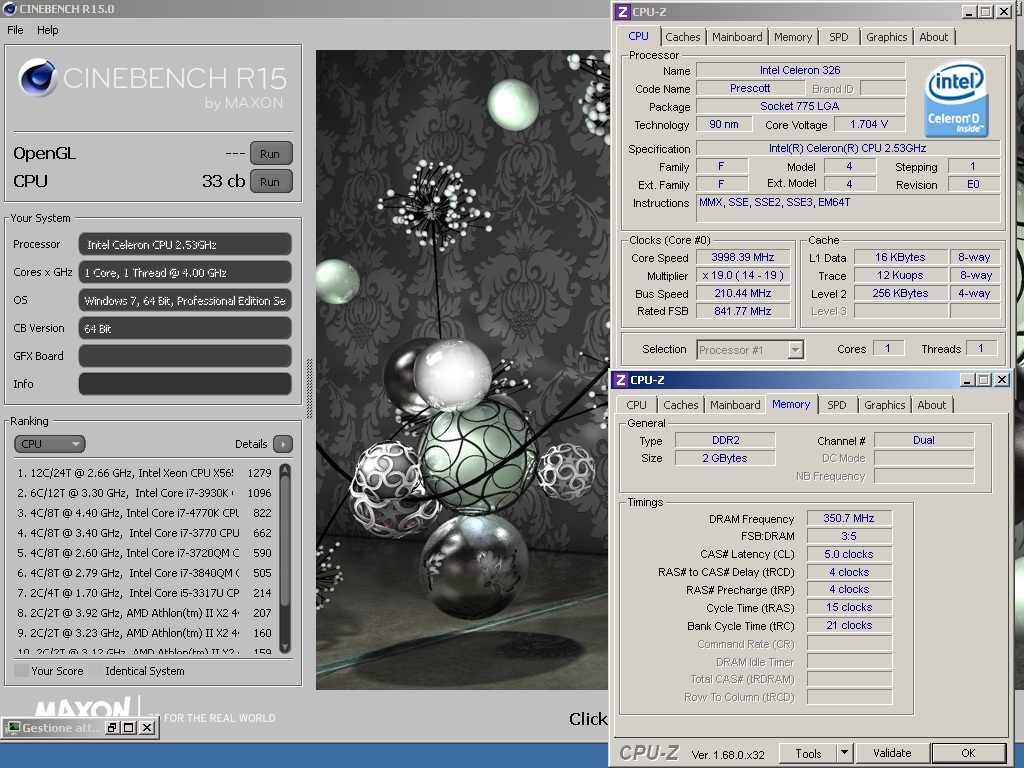
Task: Click the Cinebench title bar app icon
Action: [x=9, y=8]
